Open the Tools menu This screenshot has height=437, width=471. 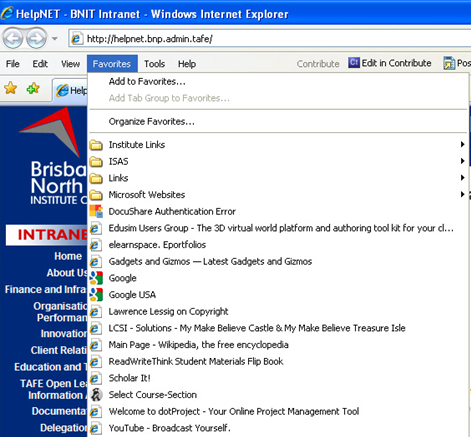(x=155, y=64)
